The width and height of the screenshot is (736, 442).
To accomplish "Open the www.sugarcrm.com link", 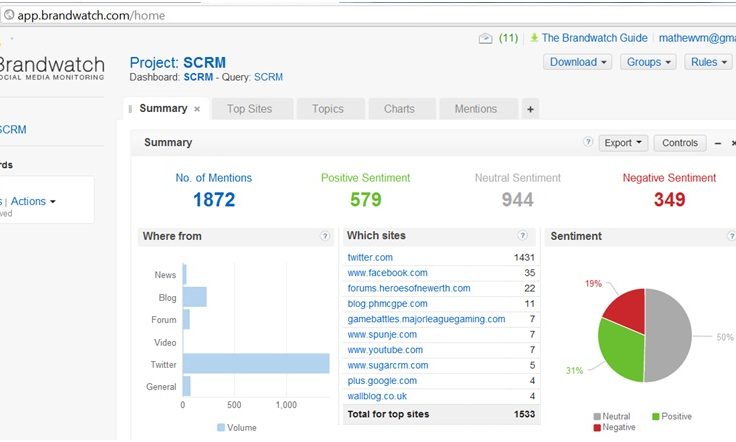I will [x=388, y=366].
